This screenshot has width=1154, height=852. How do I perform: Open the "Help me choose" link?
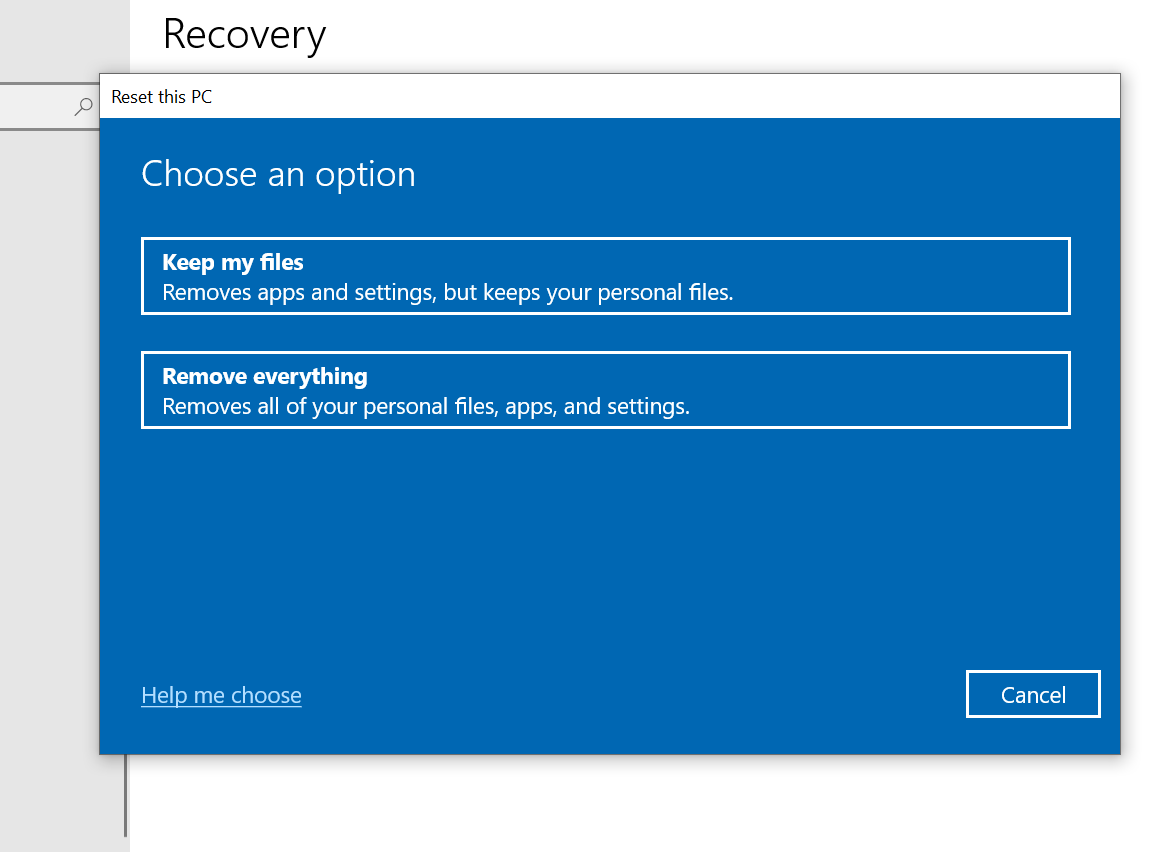click(221, 695)
